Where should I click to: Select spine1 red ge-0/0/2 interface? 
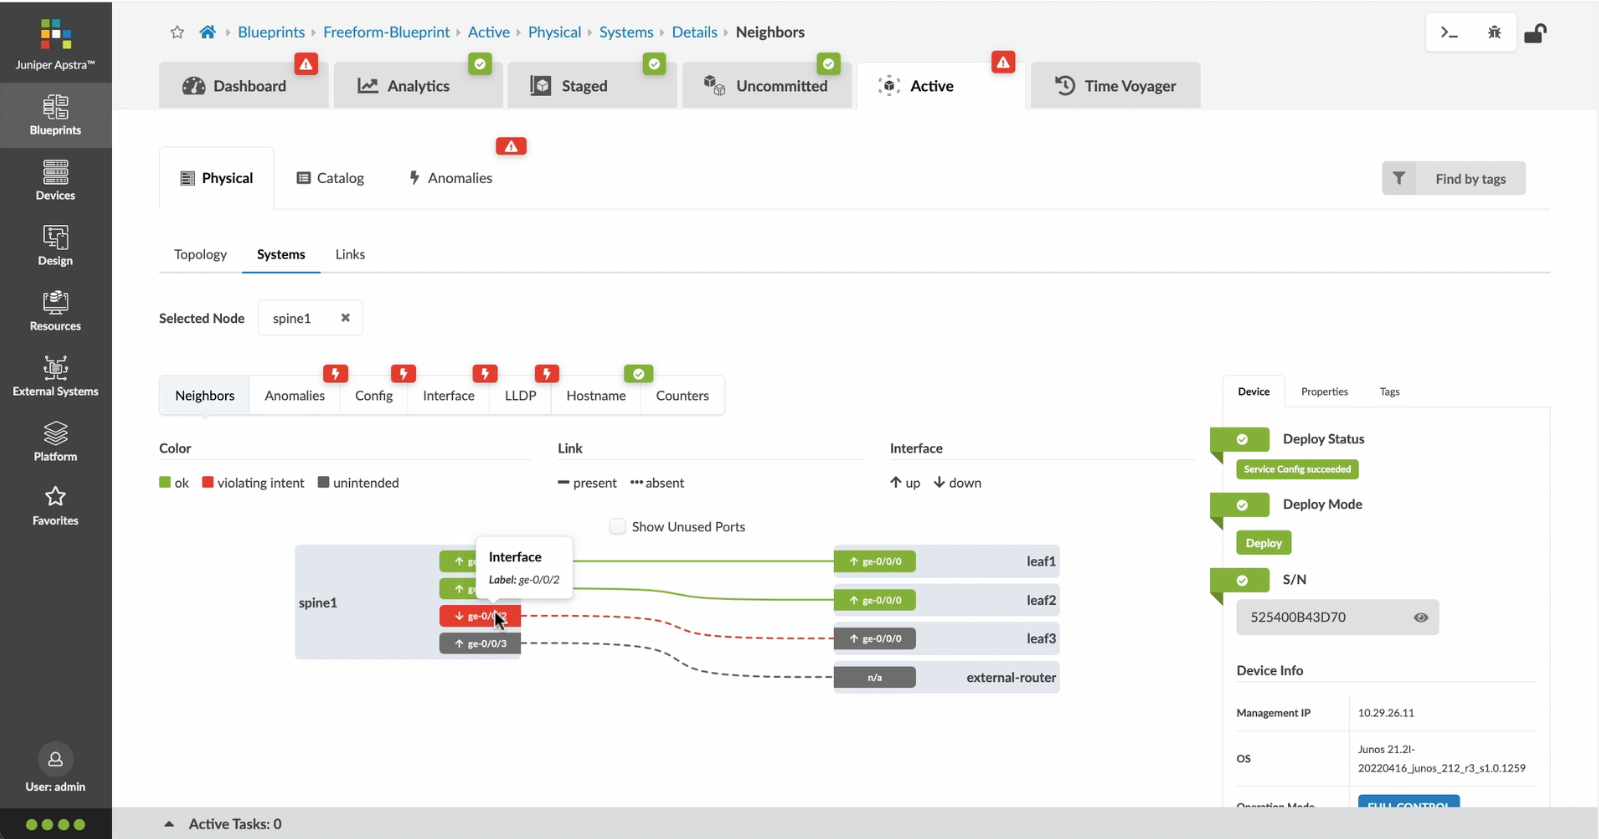coord(480,616)
